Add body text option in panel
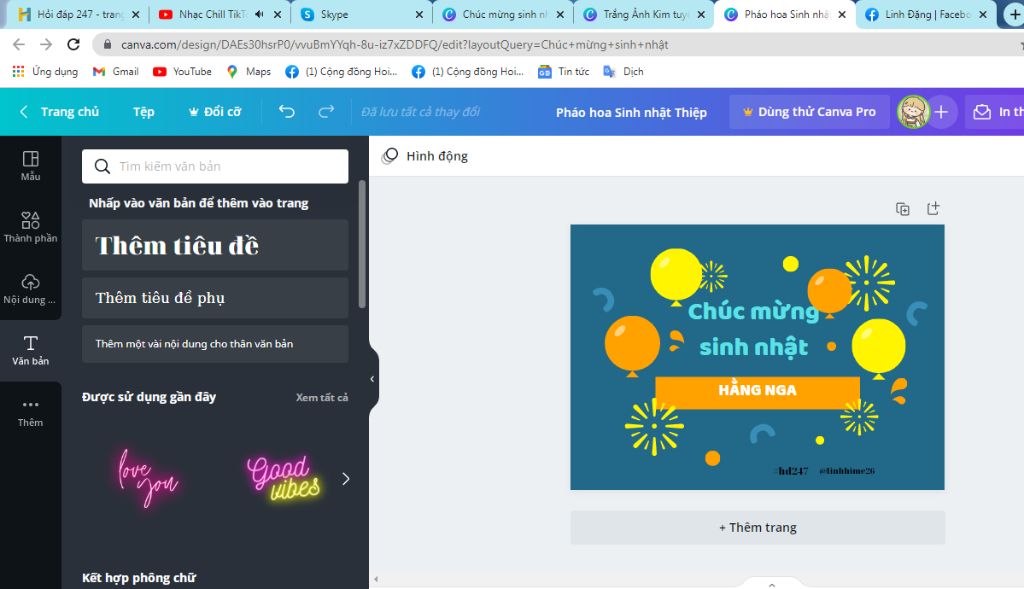The image size is (1024, 589). 215,343
